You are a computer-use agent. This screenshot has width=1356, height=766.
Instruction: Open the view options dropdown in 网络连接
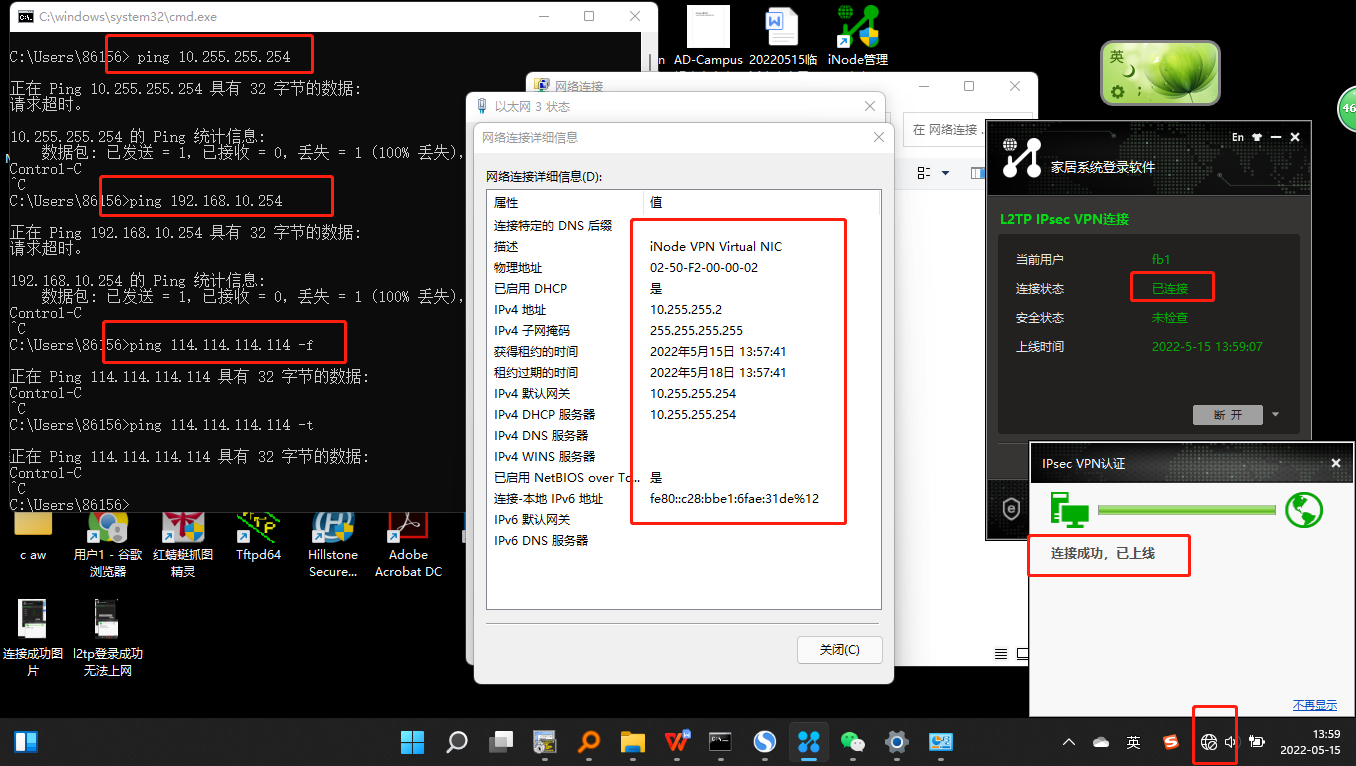point(945,173)
